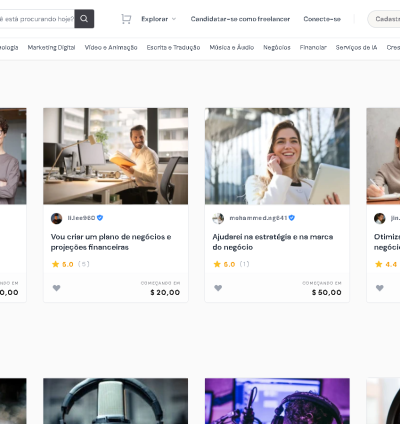This screenshot has width=400, height=424.
Task: Click seller avatar of lilJee980
Action: 56,218
